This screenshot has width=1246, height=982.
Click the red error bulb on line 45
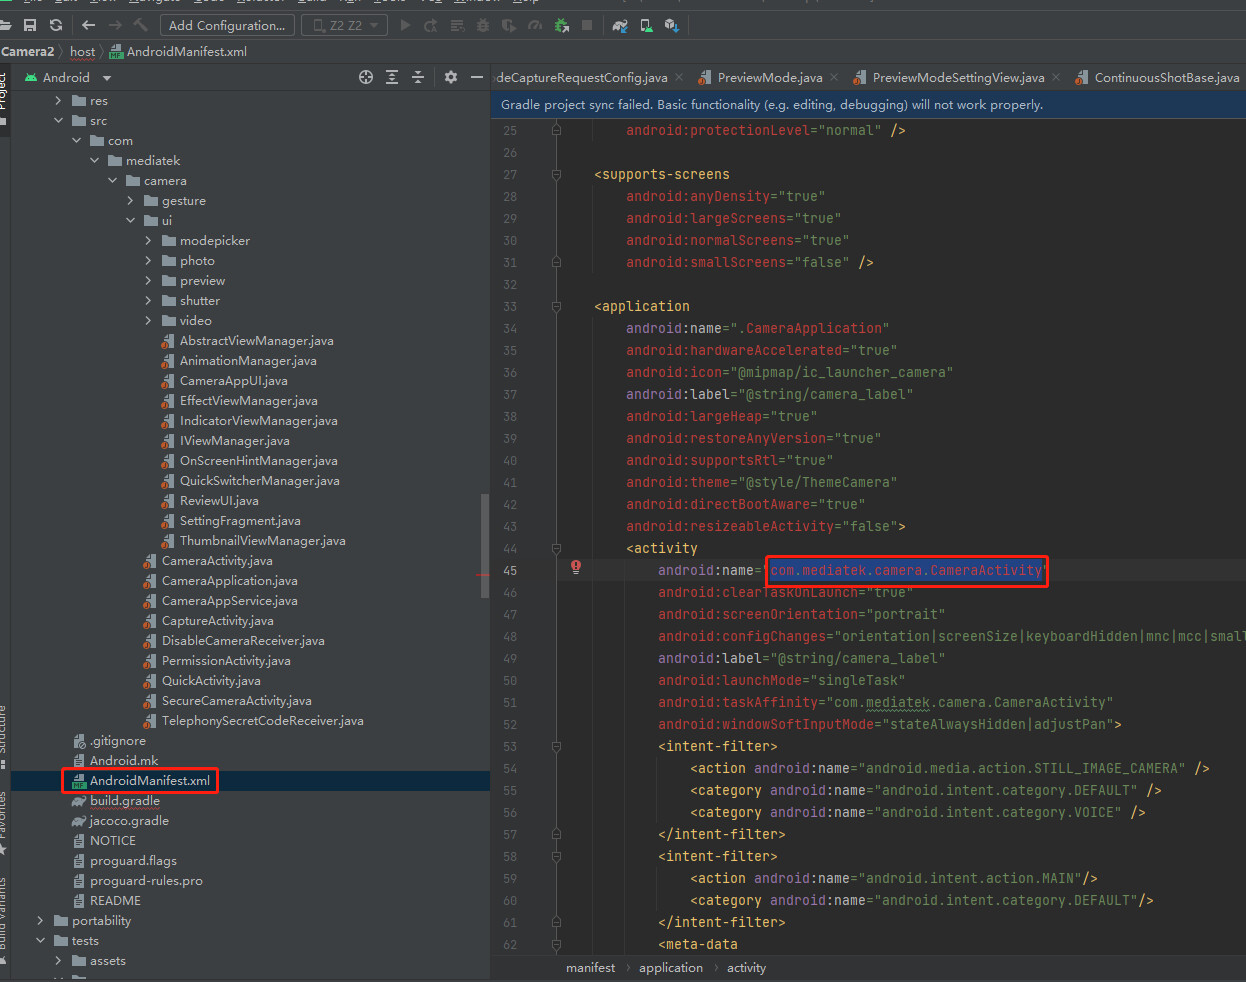(x=576, y=567)
